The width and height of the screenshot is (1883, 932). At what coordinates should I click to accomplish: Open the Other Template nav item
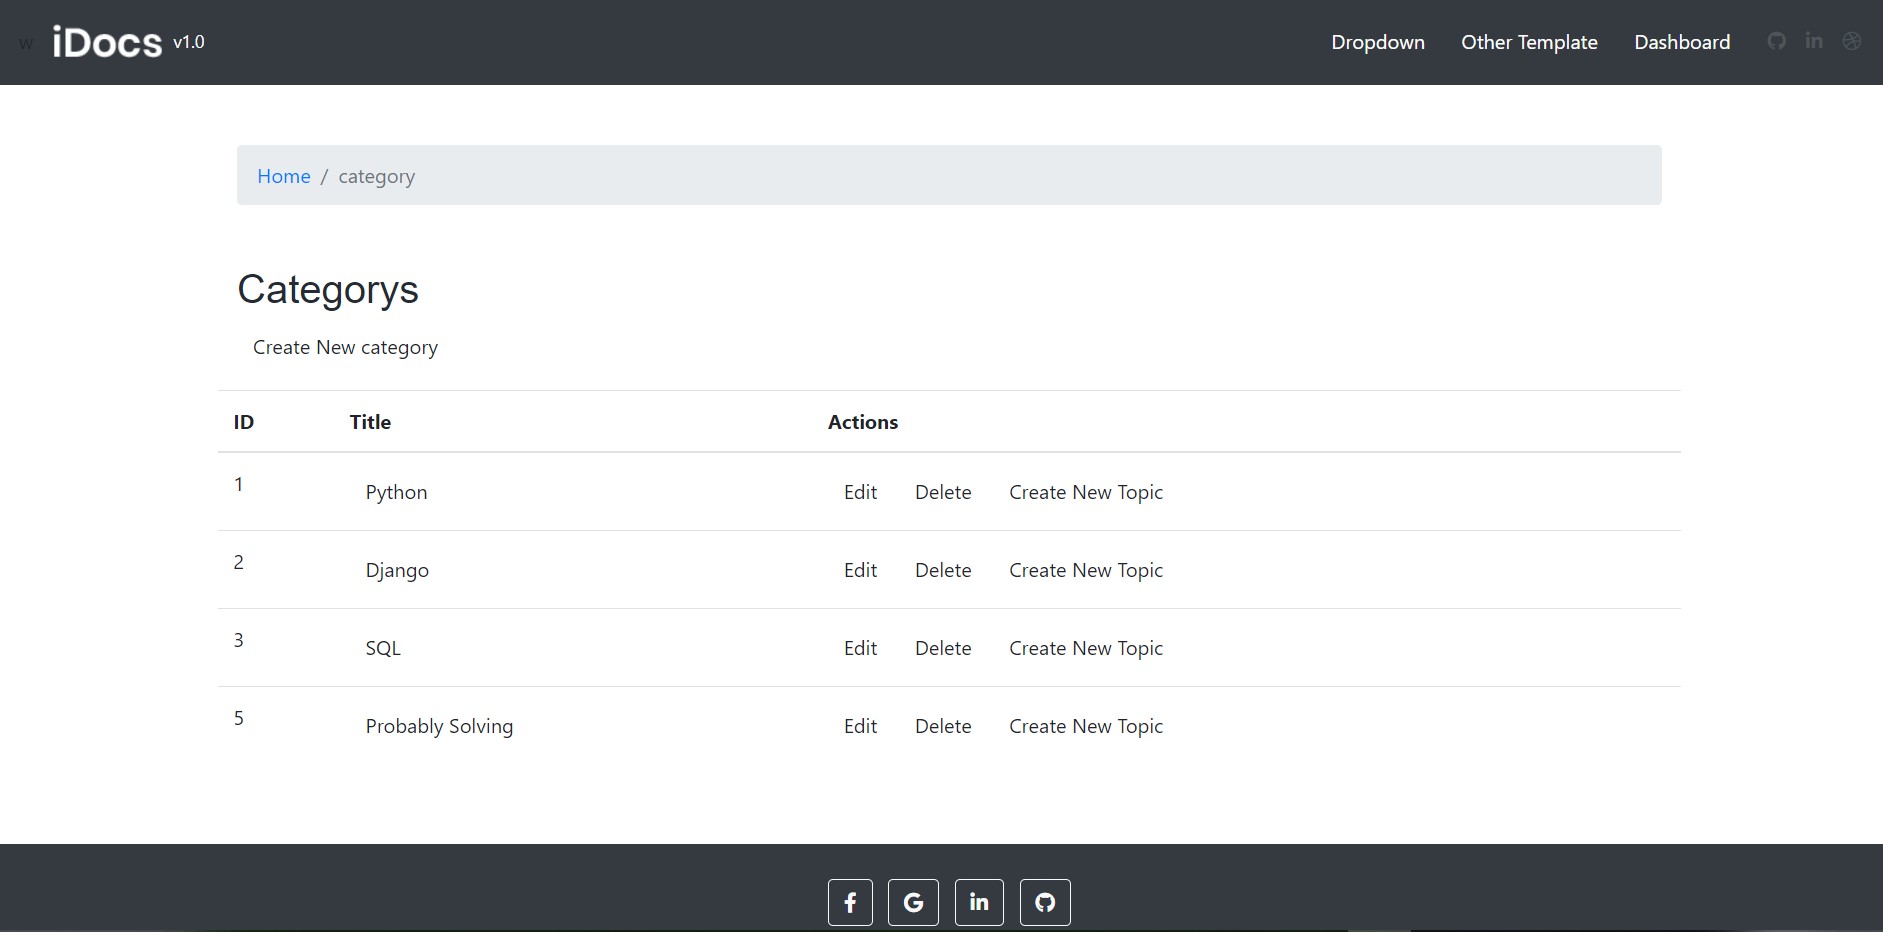1529,42
